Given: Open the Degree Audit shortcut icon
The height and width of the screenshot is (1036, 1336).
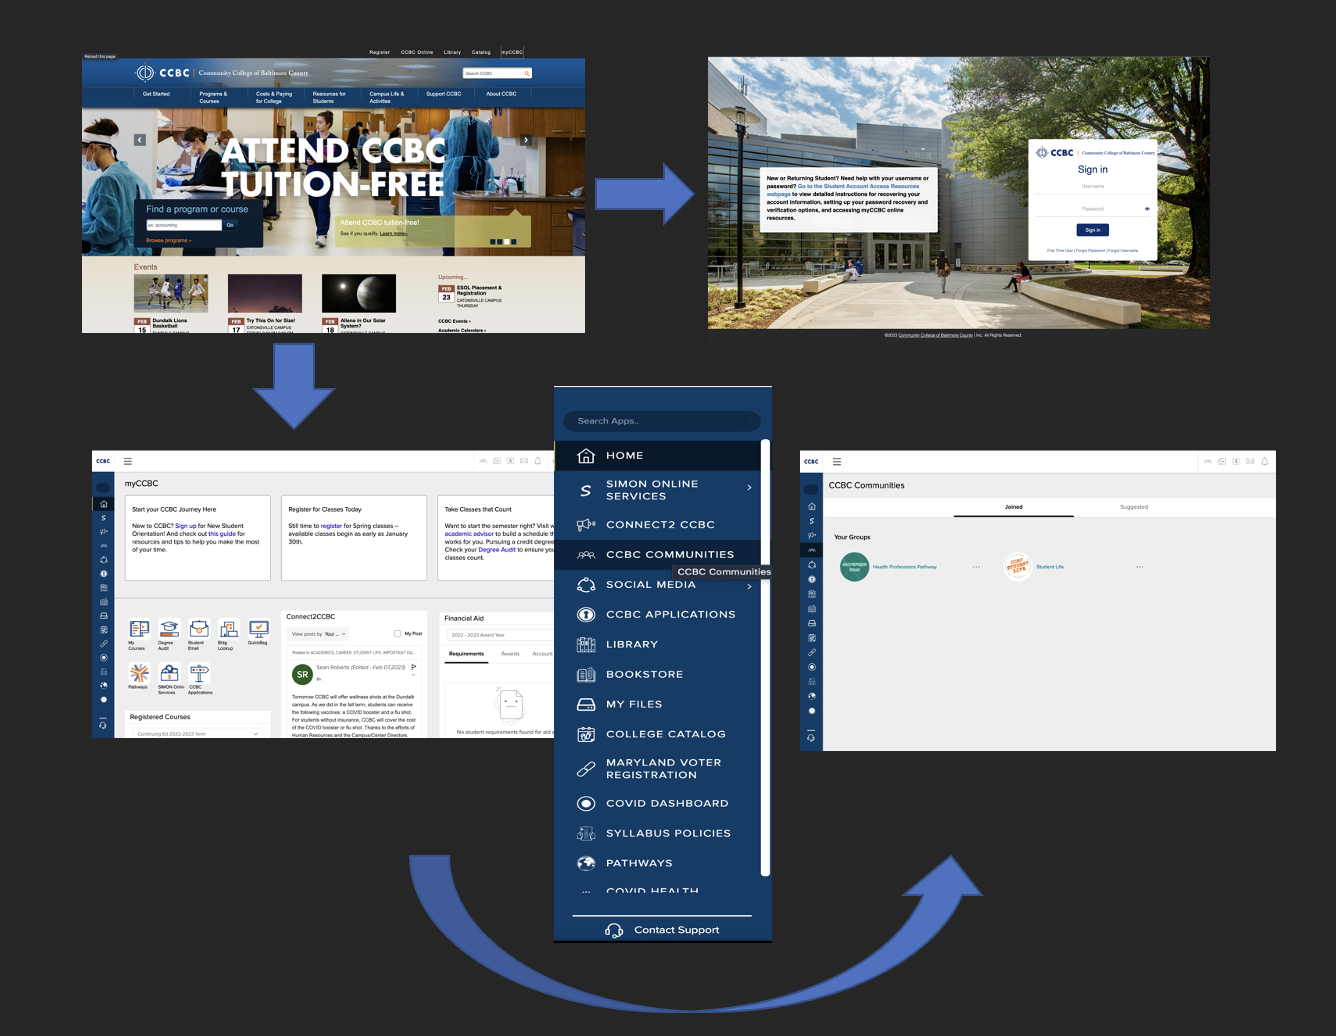Looking at the screenshot, I should coord(169,629).
